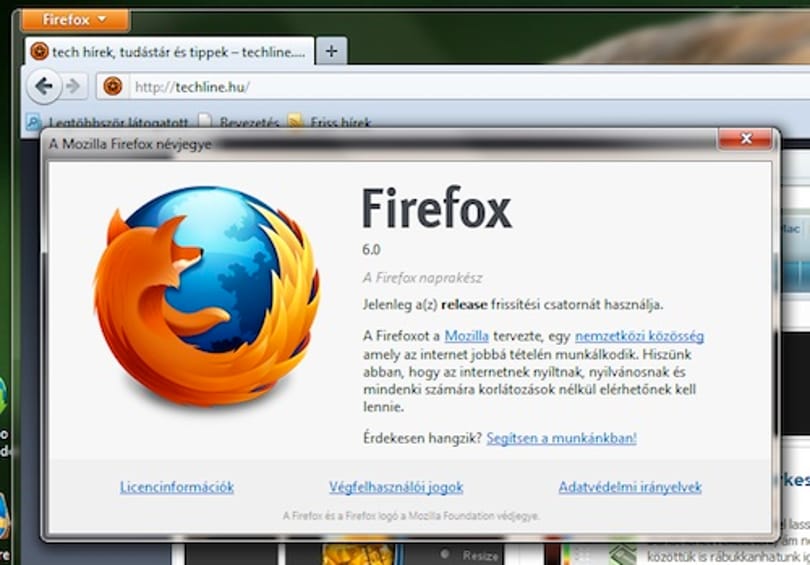
Task: Open Végfelhasználói jogok link
Action: [x=396, y=487]
